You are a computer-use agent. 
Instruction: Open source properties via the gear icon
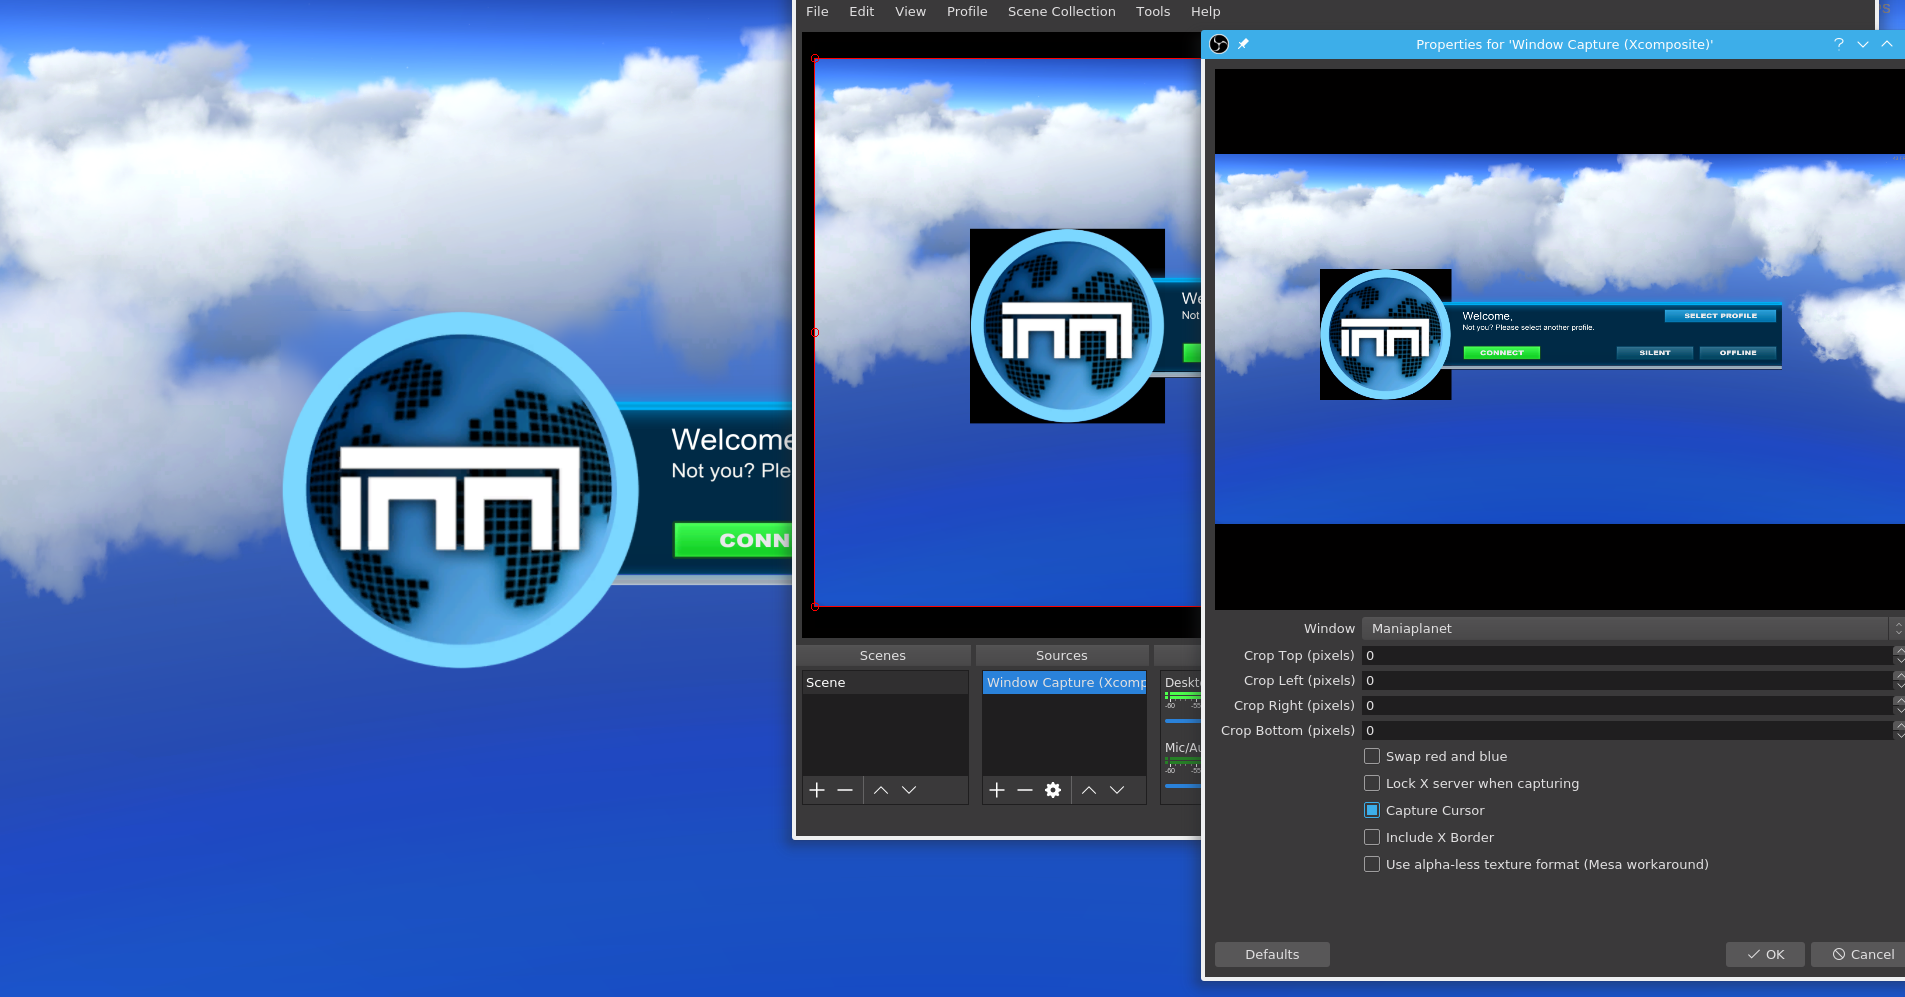pyautogui.click(x=1052, y=790)
